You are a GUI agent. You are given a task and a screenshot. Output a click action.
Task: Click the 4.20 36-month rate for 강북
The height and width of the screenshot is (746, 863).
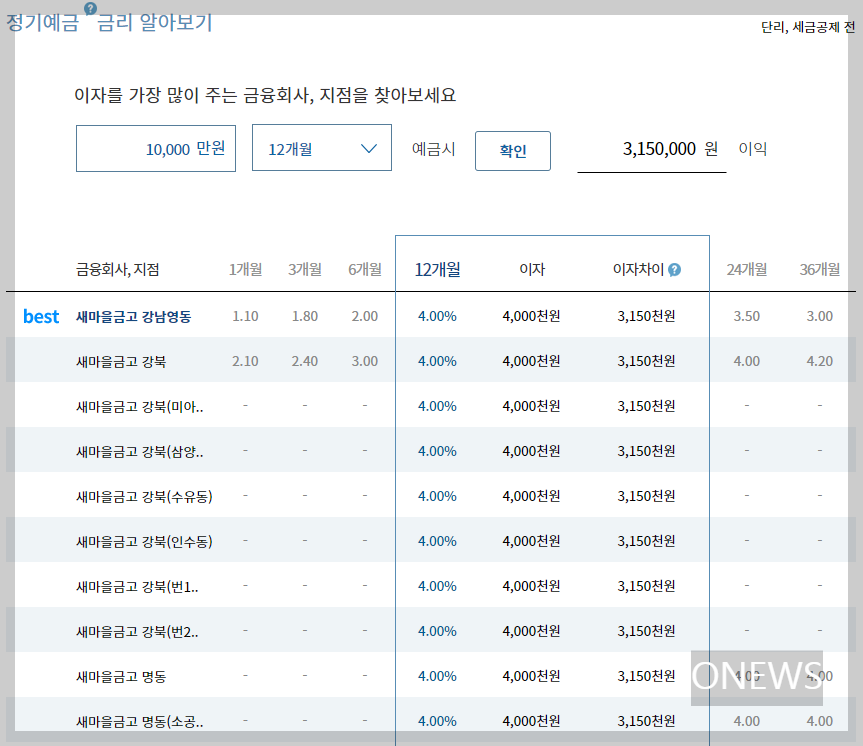pyautogui.click(x=820, y=361)
